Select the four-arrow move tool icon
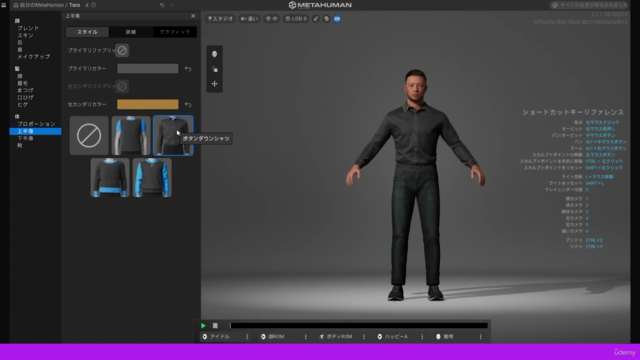This screenshot has height=360, width=640. (214, 84)
